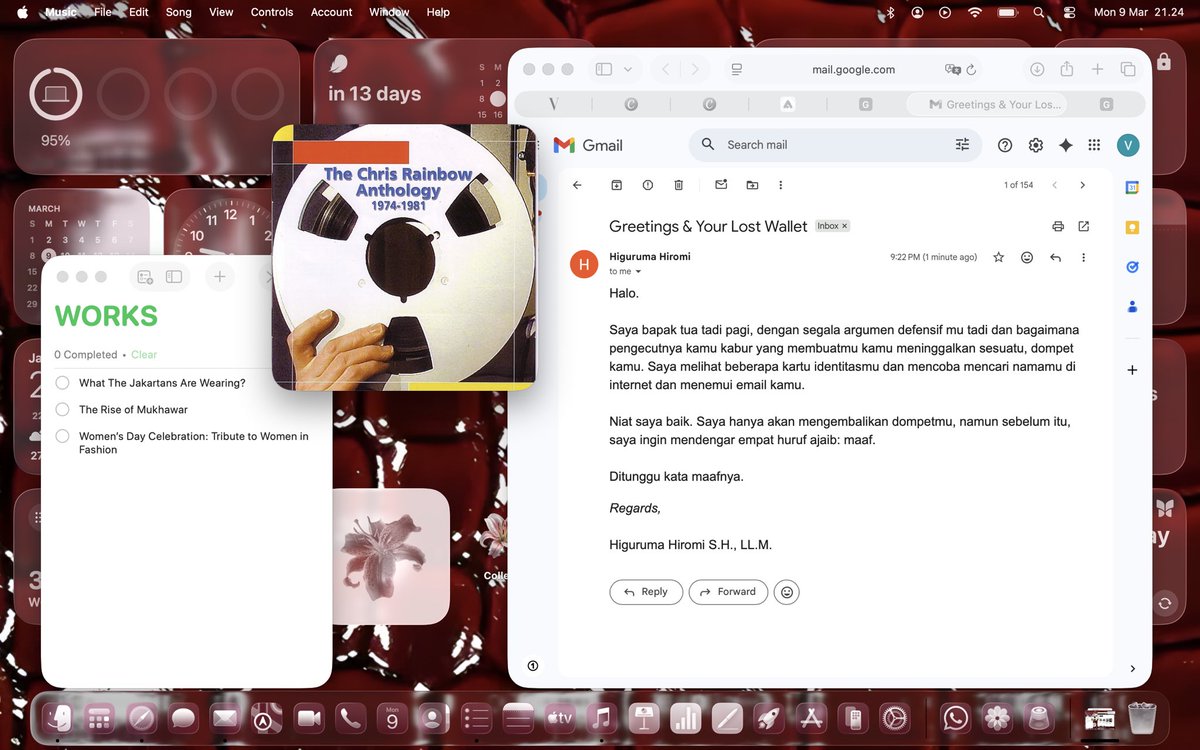
Task: Mark Women's Day Celebration reminder complete
Action: tap(62, 436)
